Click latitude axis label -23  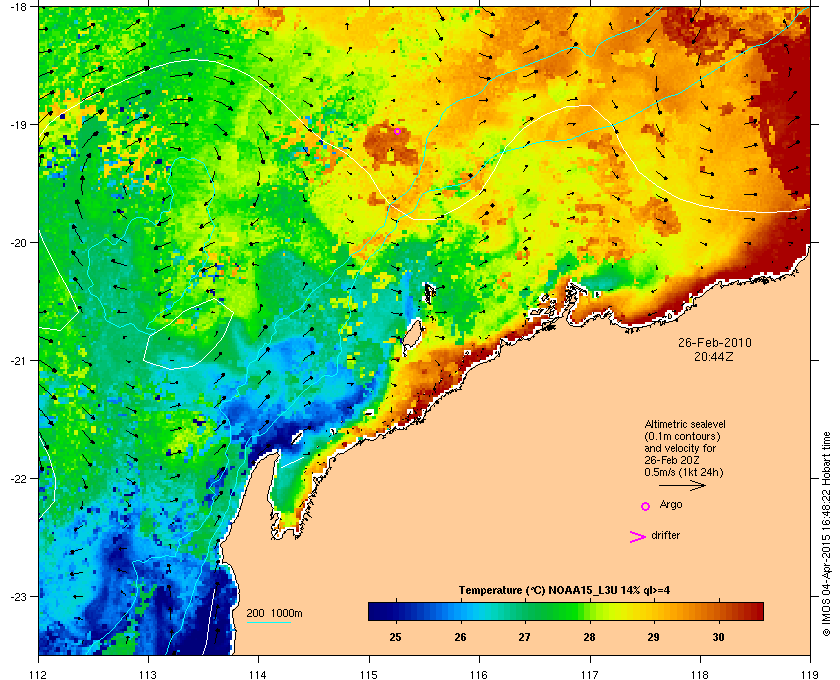[18, 596]
